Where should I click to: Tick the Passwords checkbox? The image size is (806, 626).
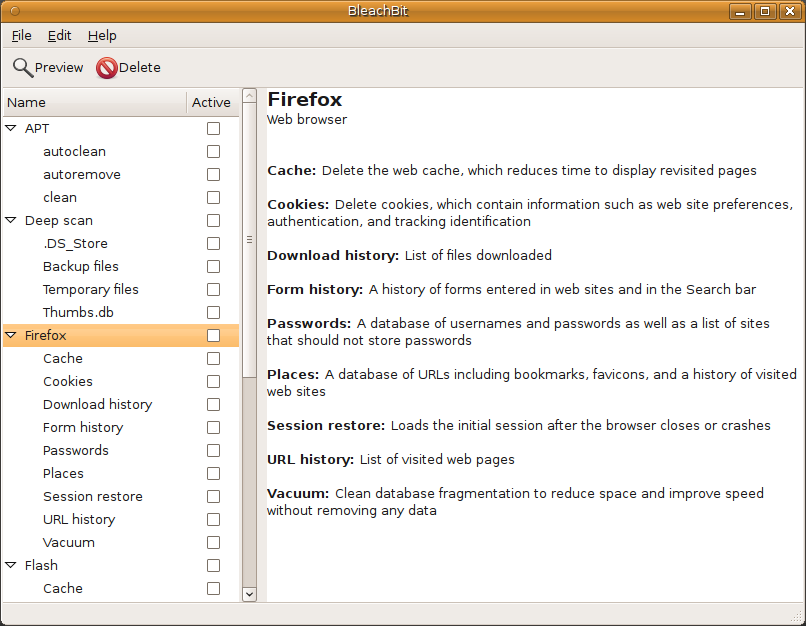[x=213, y=450]
